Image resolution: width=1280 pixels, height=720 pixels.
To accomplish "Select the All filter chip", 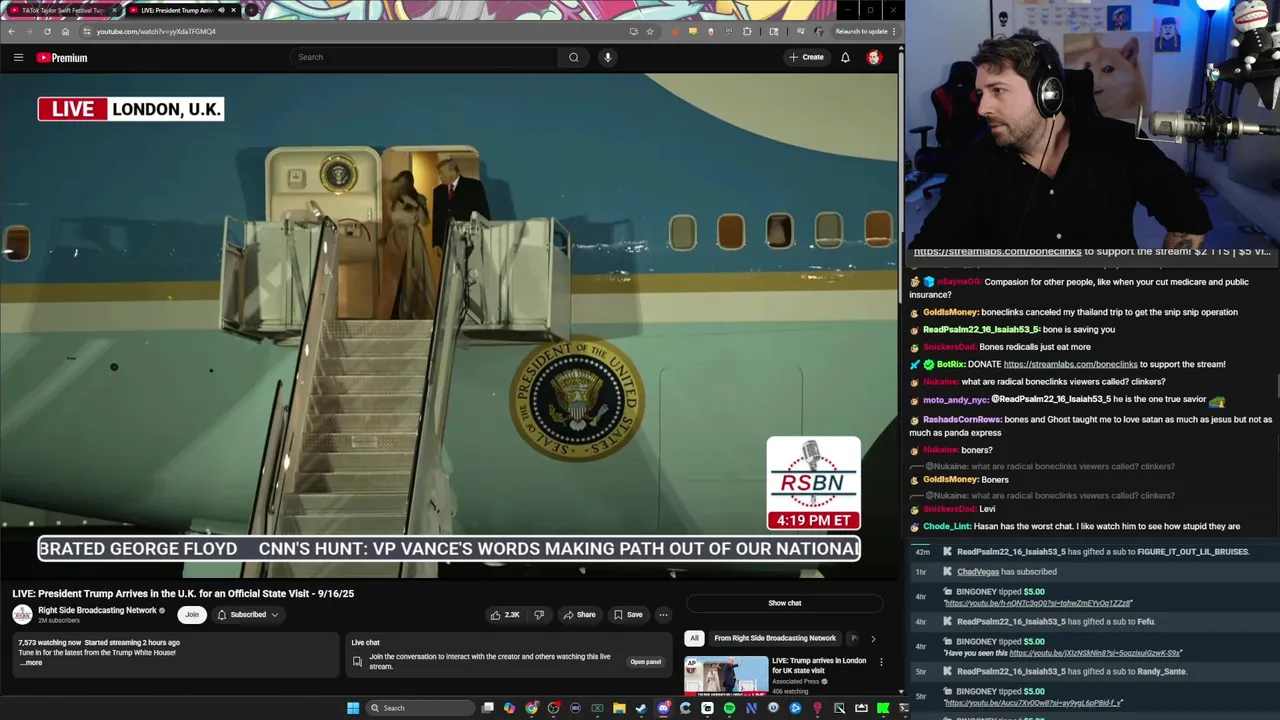I will [x=694, y=638].
